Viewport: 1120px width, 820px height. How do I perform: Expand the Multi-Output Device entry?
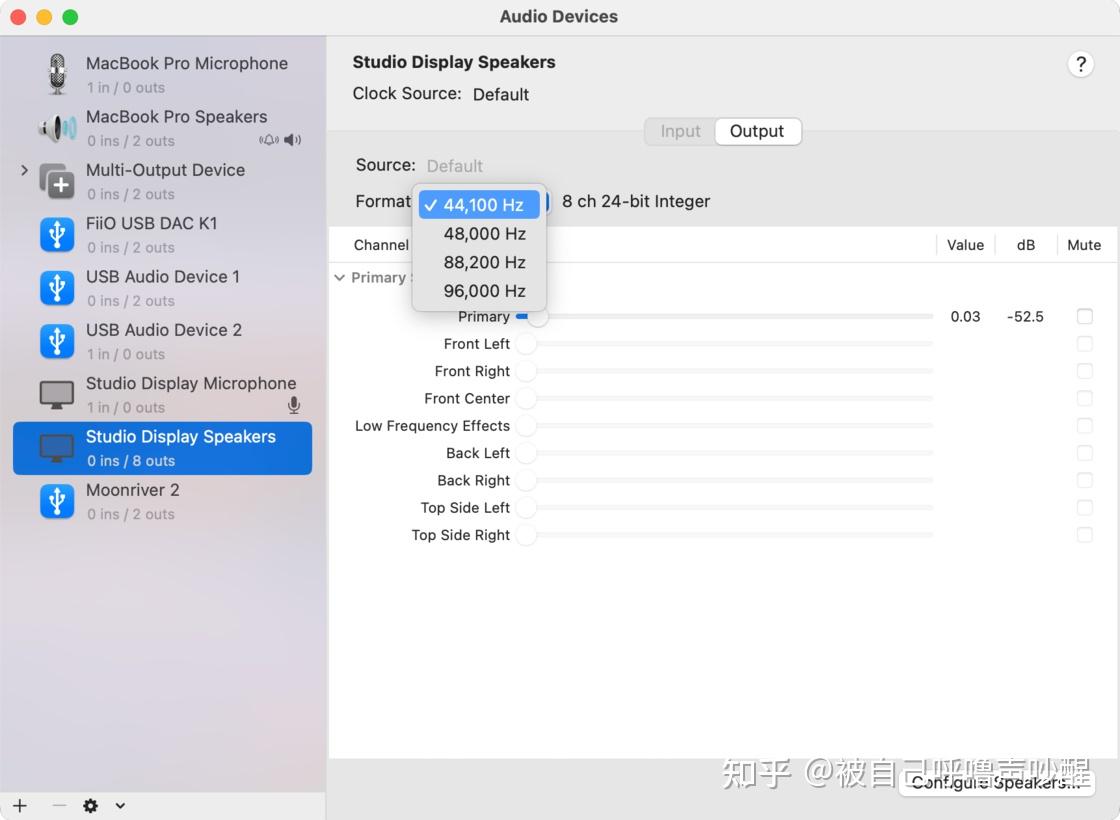click(22, 171)
